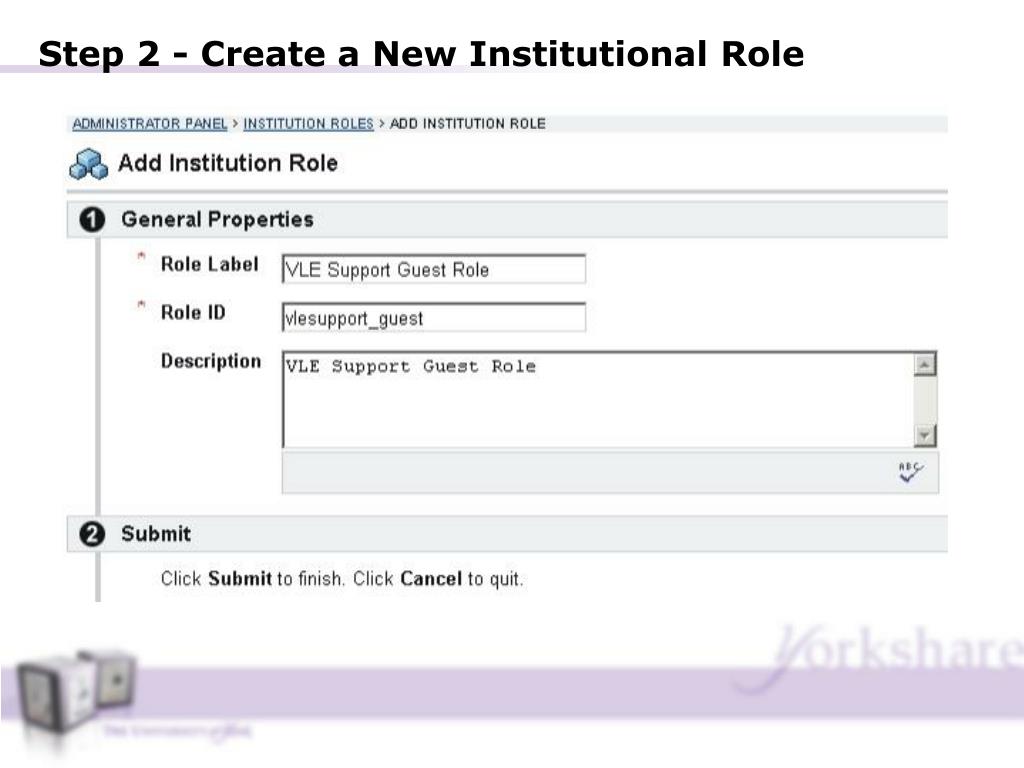1024x768 pixels.
Task: Open the Institution Roles breadcrumb link
Action: [308, 123]
